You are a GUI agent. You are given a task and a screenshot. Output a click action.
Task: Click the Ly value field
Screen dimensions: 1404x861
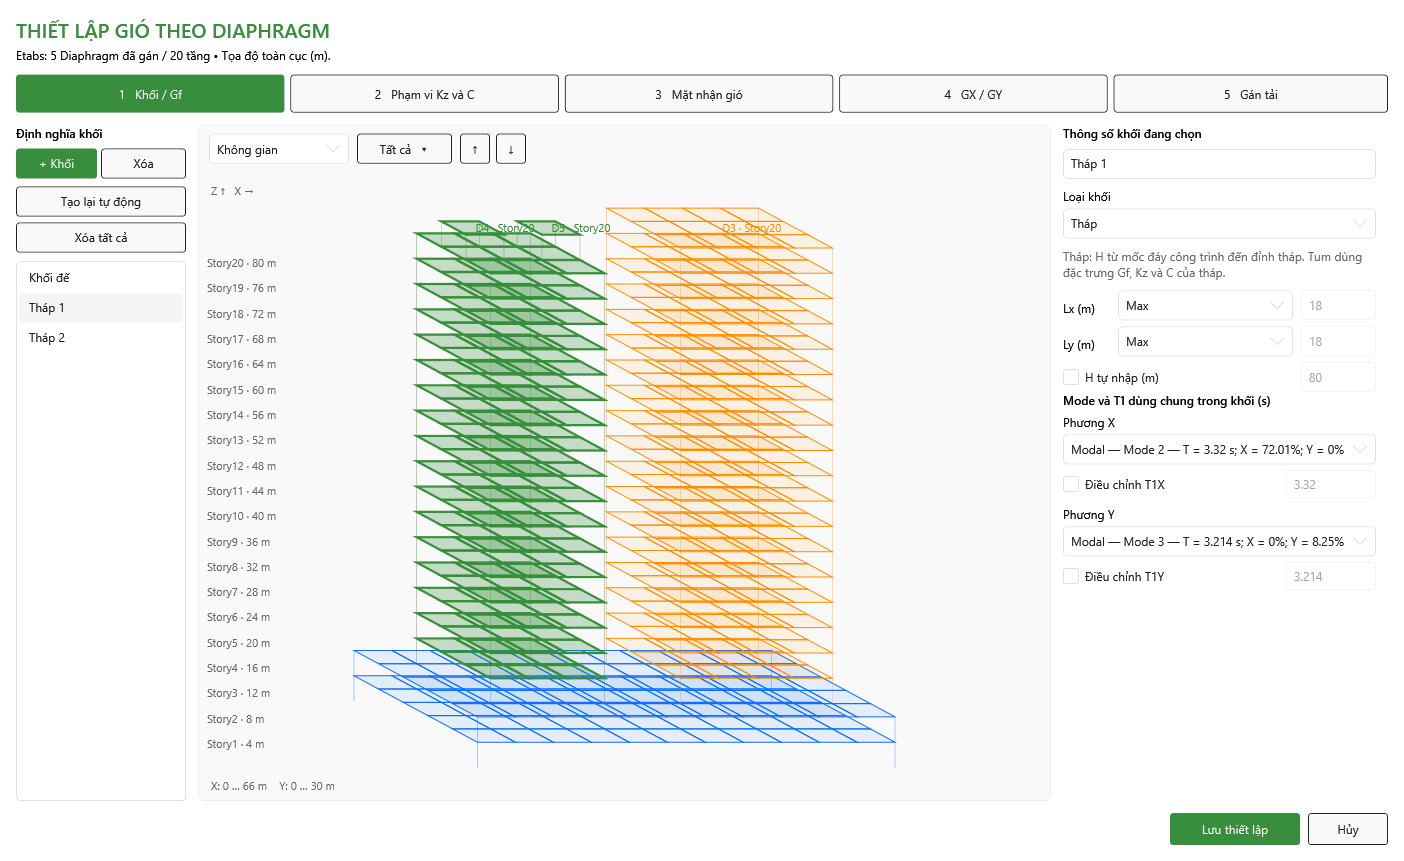1338,341
